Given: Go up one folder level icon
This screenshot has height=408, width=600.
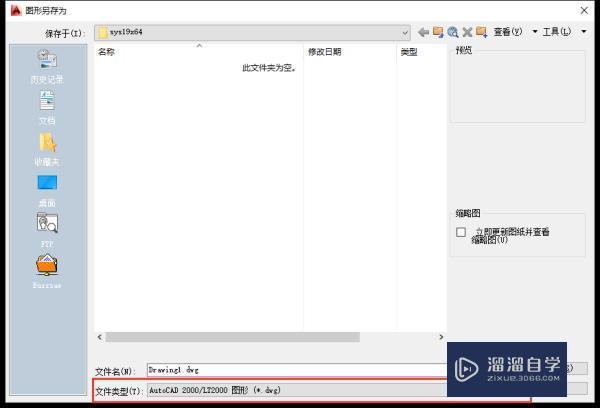Looking at the screenshot, I should 438,32.
